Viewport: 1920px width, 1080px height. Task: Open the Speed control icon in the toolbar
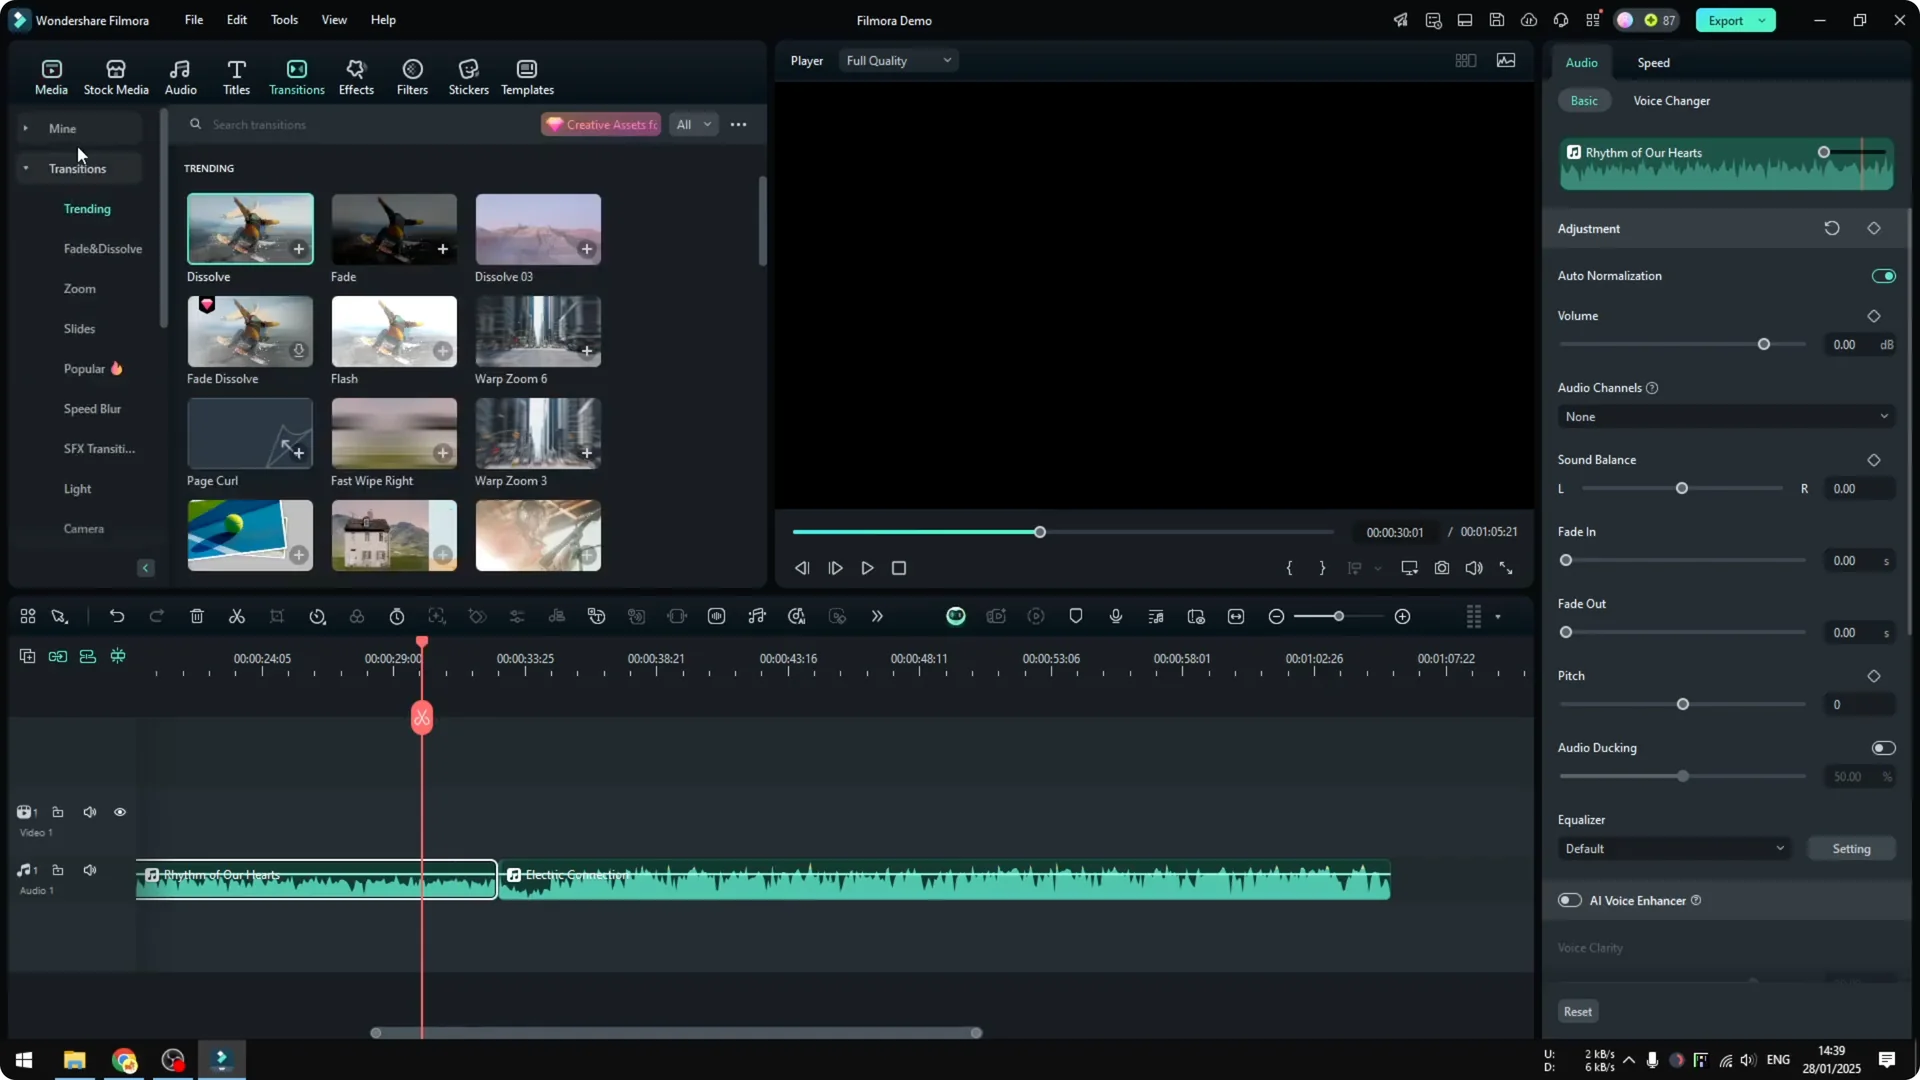coord(317,616)
